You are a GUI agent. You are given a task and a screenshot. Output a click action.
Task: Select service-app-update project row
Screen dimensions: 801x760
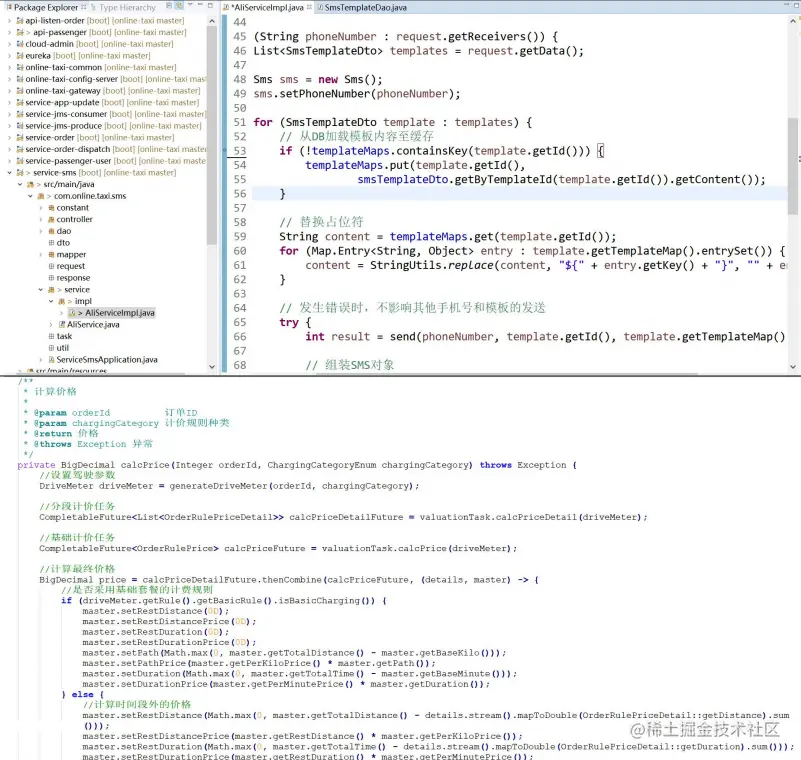107,103
